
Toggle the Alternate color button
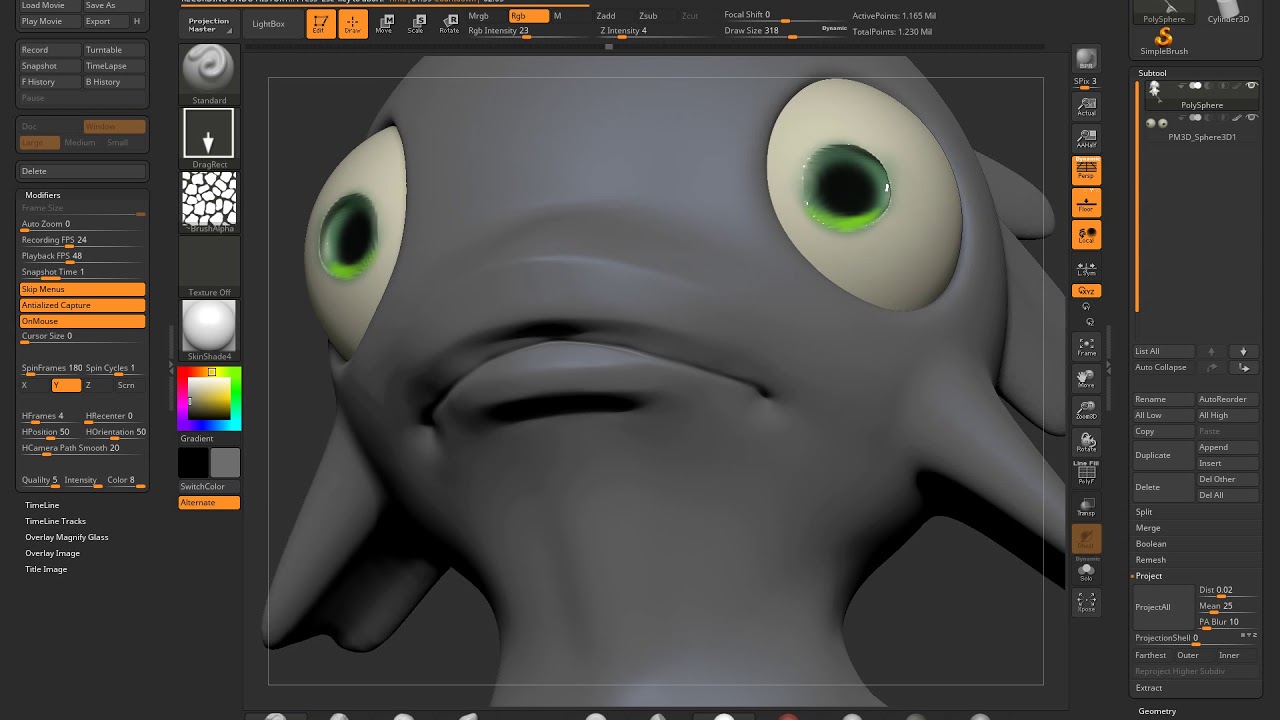[x=209, y=502]
